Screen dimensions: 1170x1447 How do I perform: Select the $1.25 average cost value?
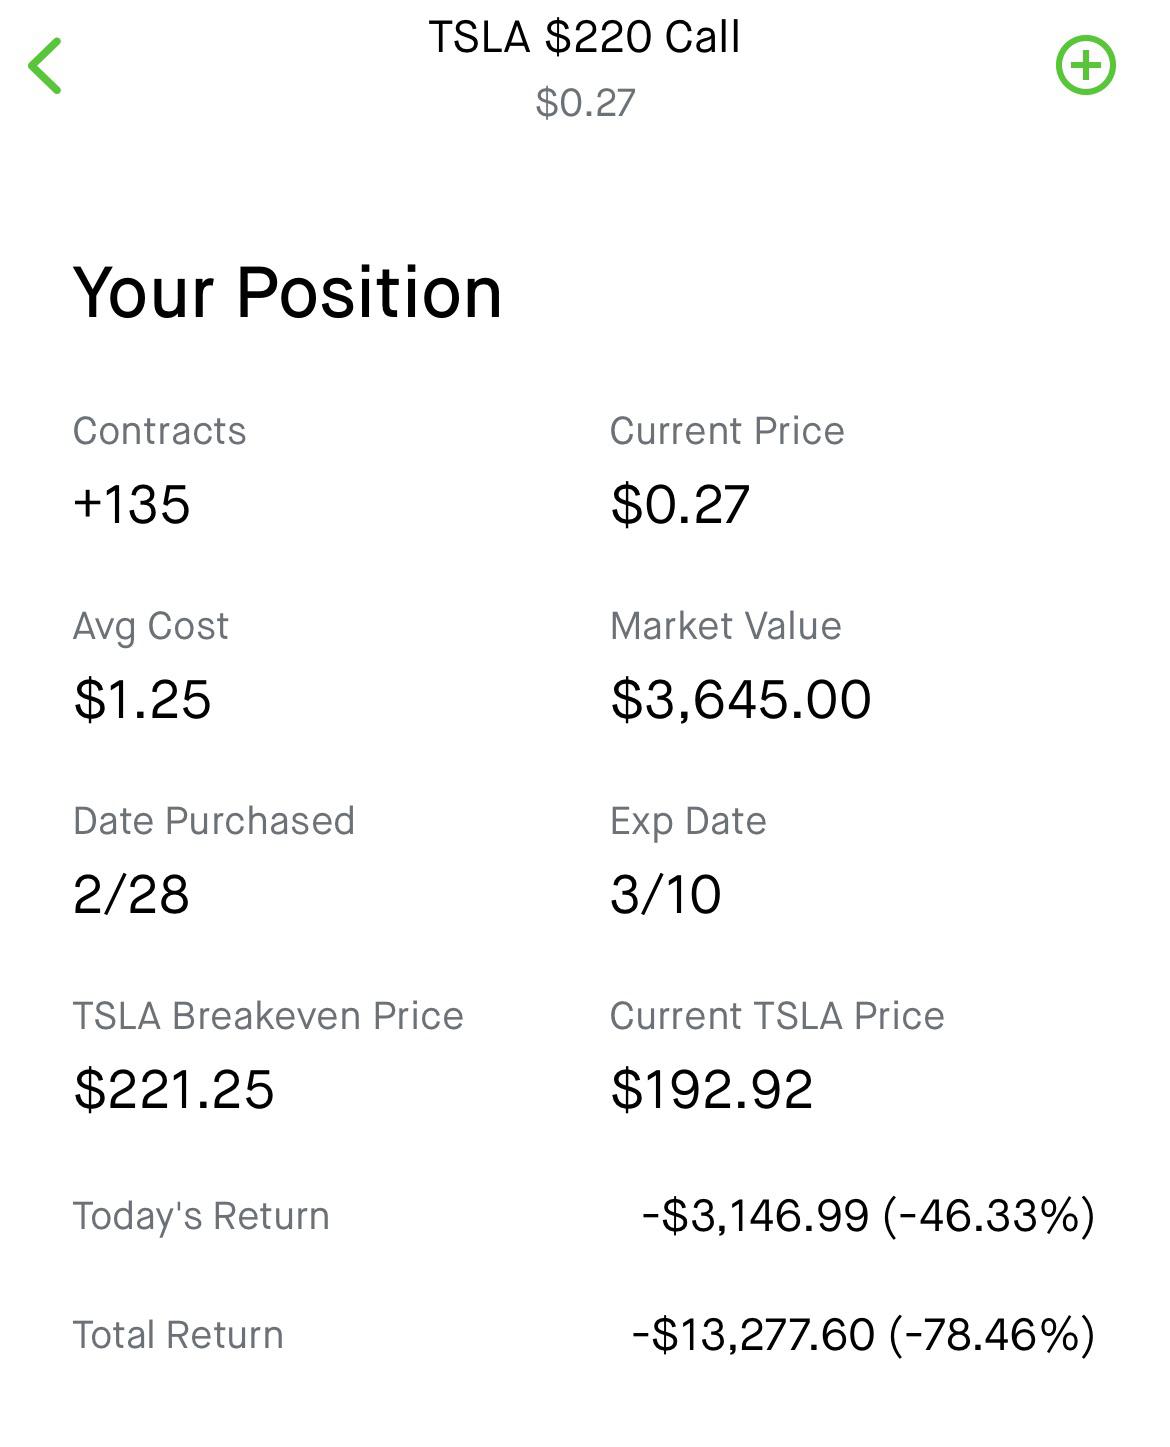143,699
